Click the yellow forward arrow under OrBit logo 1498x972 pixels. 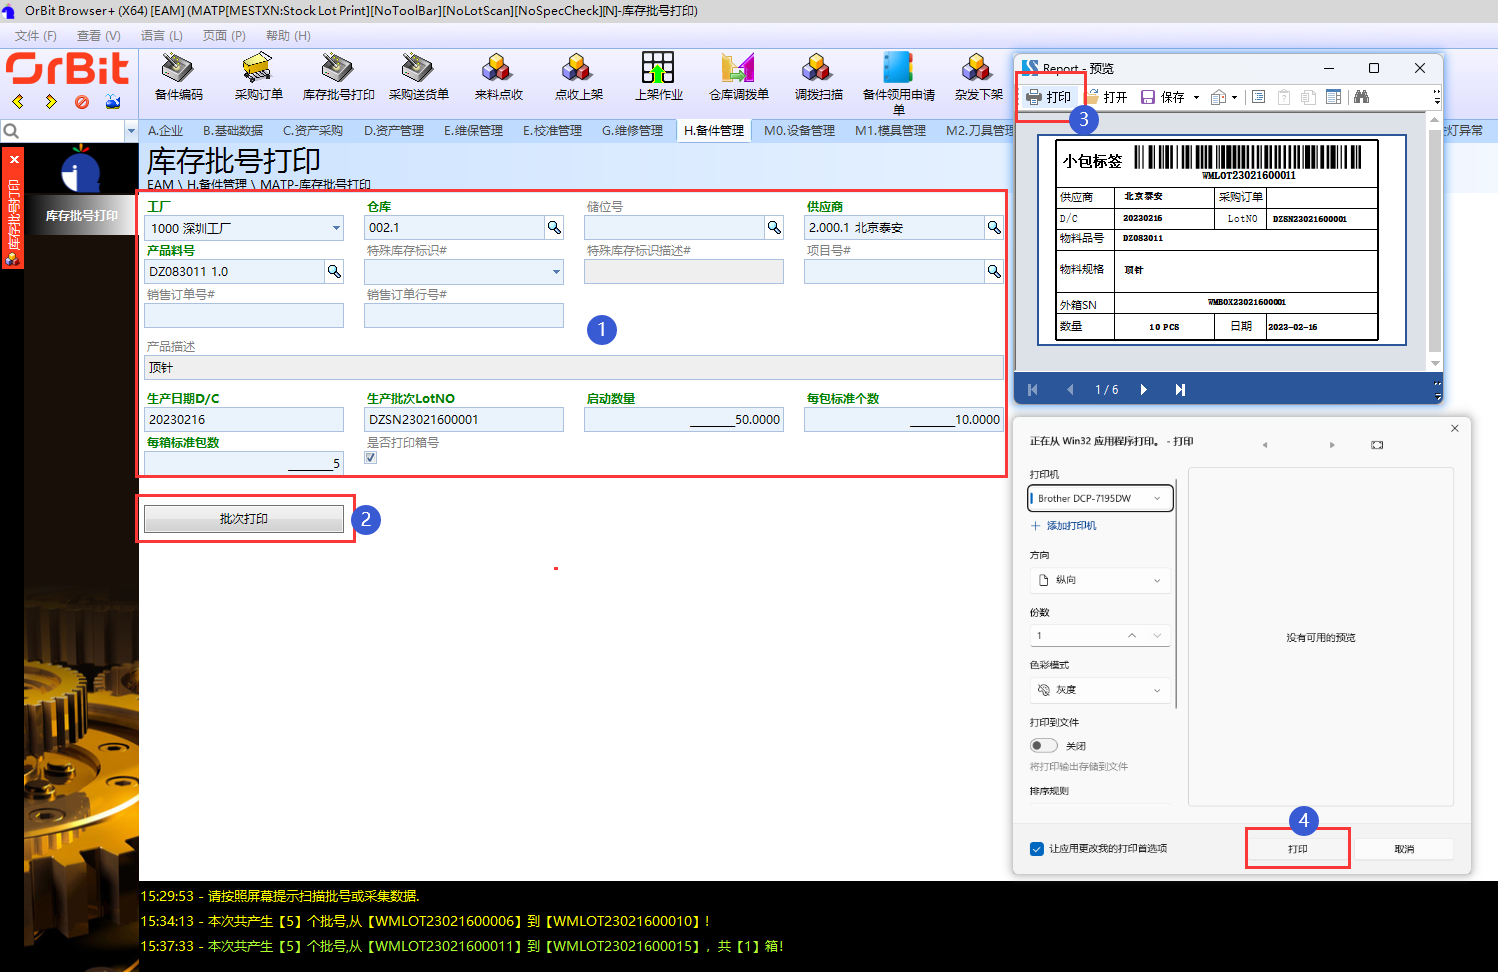[x=50, y=102]
